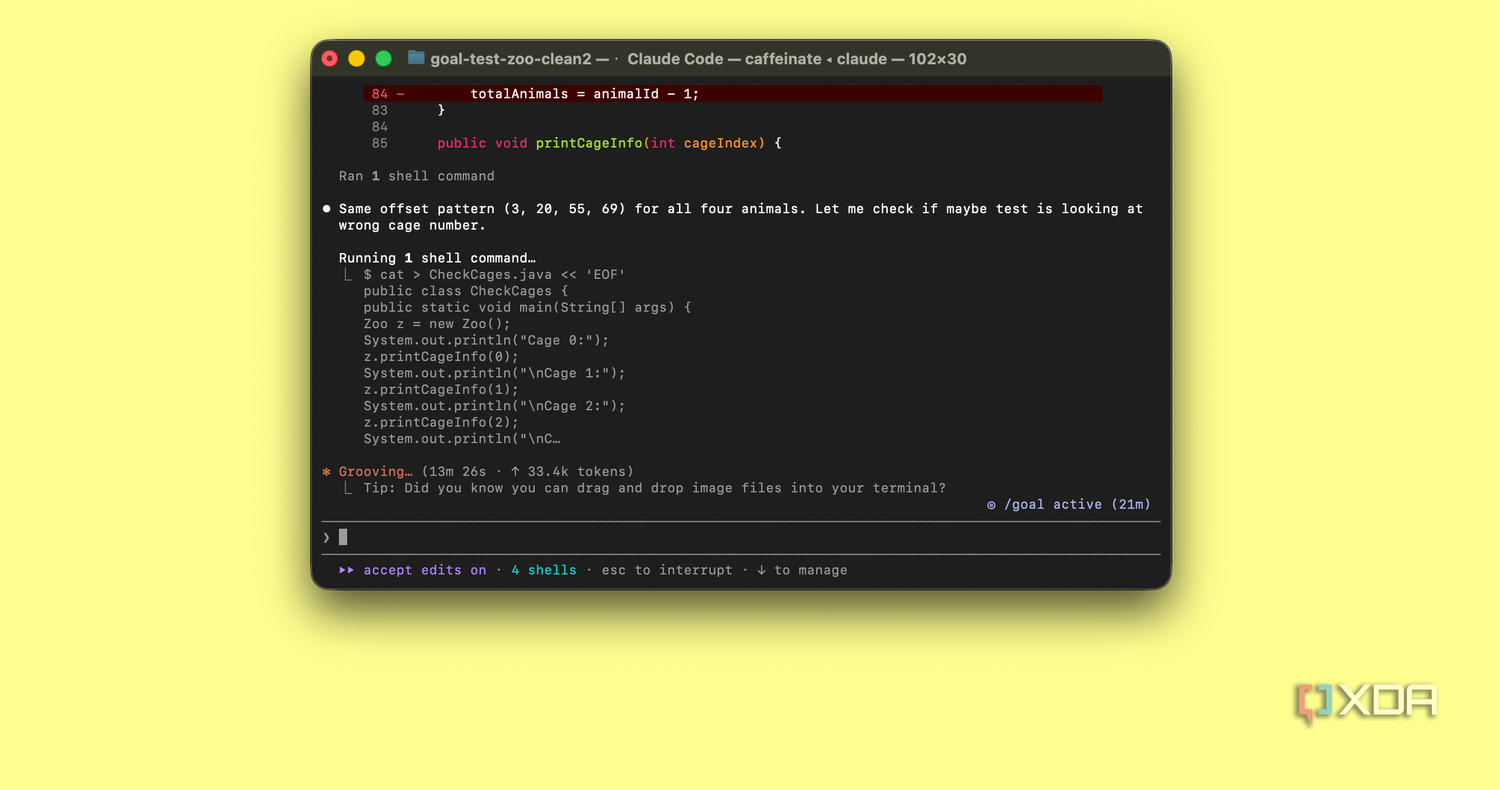Click the 'Ran 1 shell command' summary
This screenshot has width=1500, height=790.
[417, 176]
